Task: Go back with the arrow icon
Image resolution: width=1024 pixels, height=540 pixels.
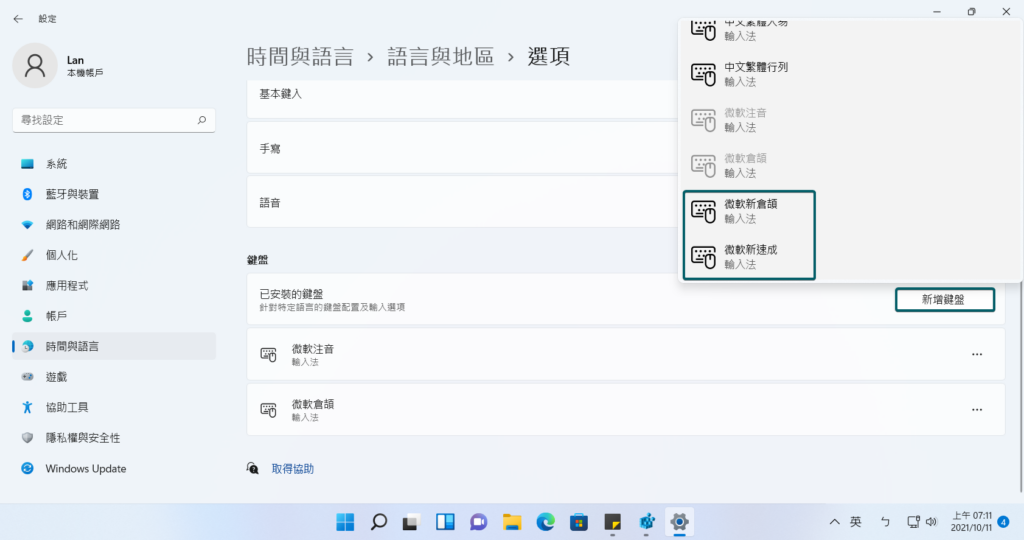Action: (18, 19)
